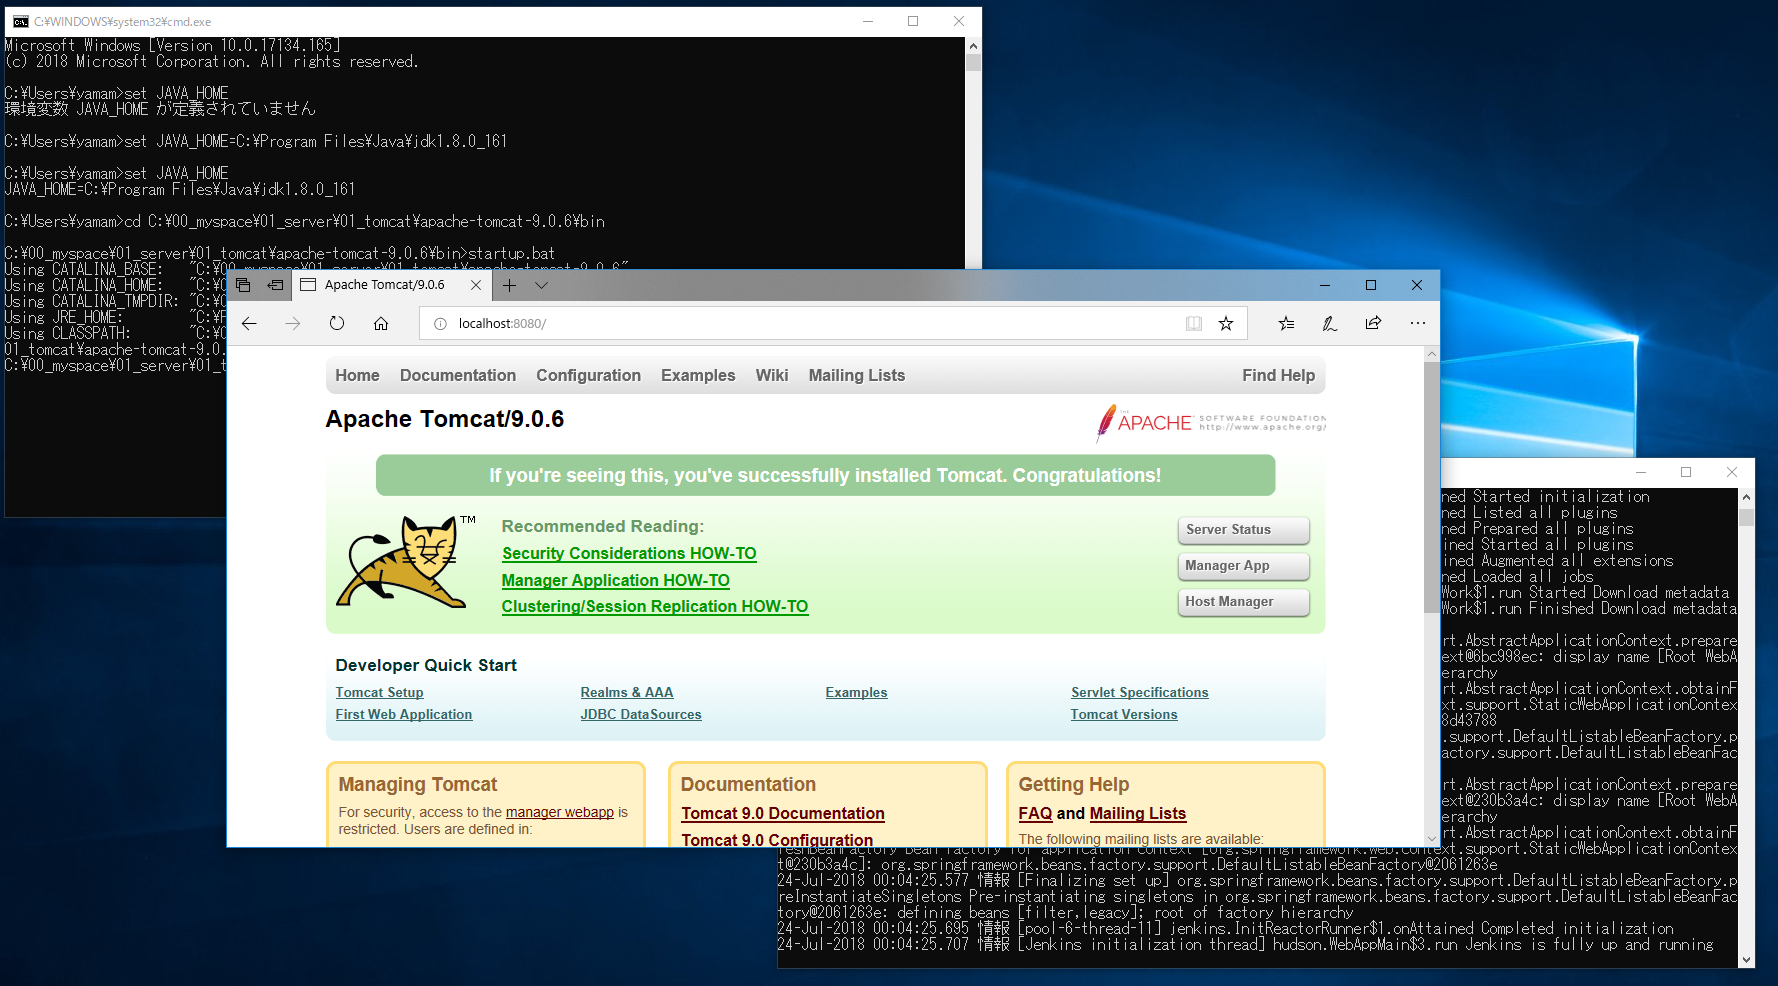Open the FAQ link under Getting Help
1778x986 pixels.
click(x=1035, y=813)
